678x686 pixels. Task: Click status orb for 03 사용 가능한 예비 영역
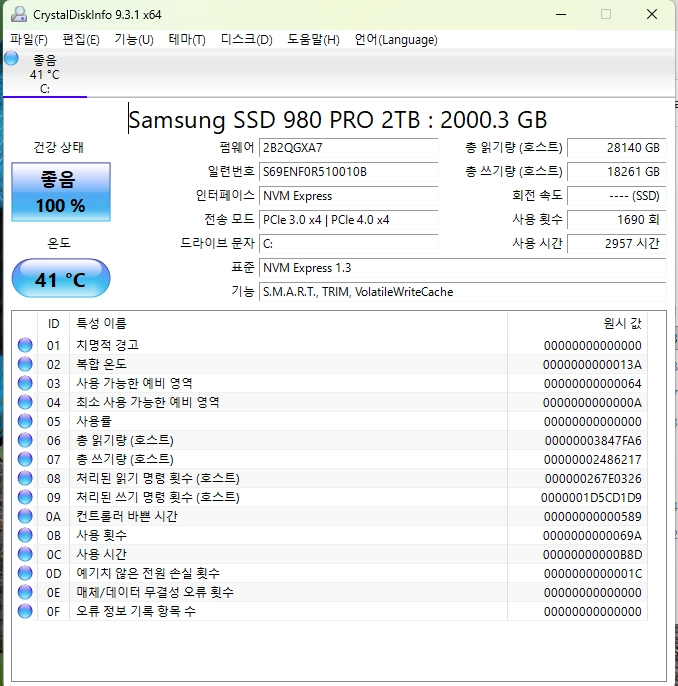[25, 383]
